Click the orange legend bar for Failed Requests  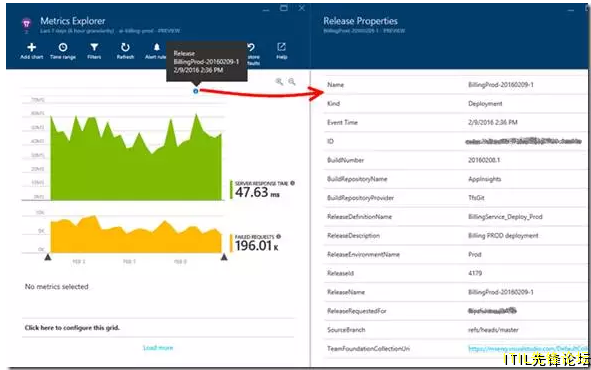(x=231, y=243)
